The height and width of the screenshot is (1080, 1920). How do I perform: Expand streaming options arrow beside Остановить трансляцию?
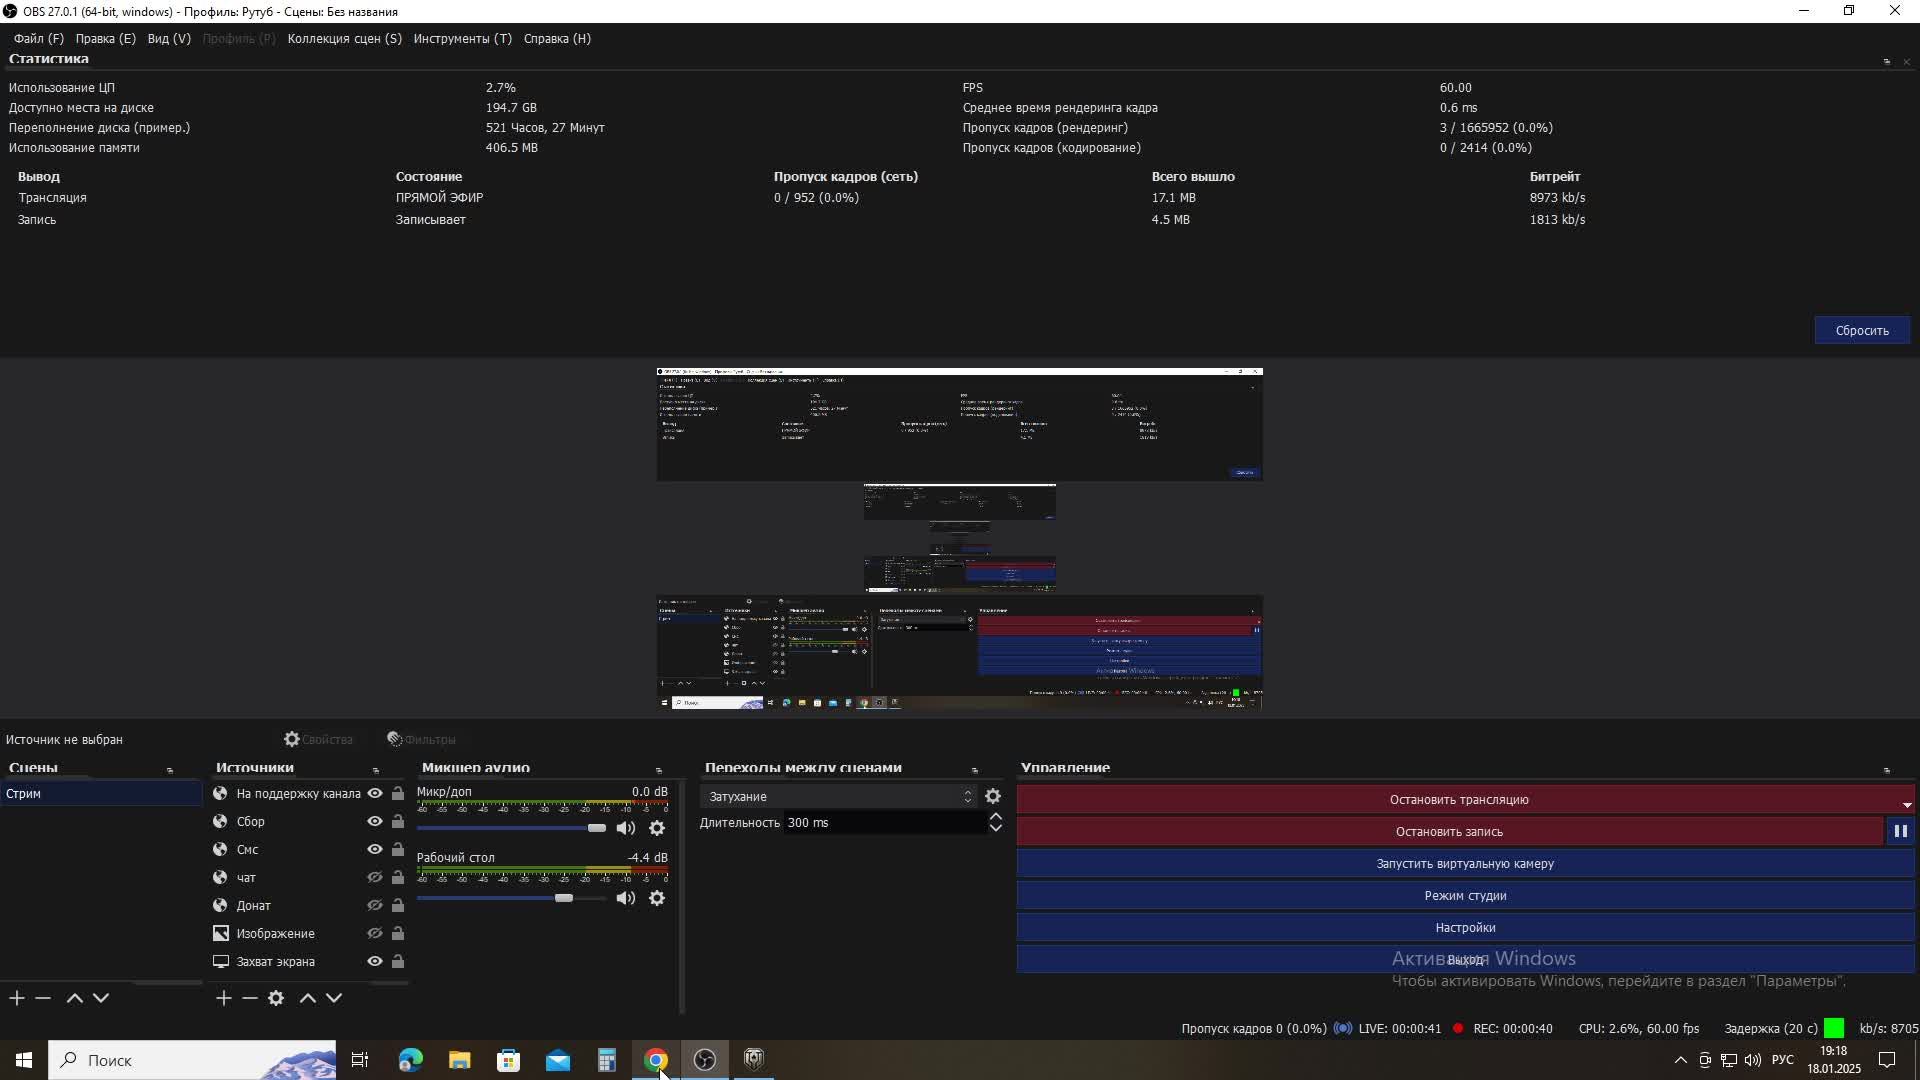tap(1907, 805)
